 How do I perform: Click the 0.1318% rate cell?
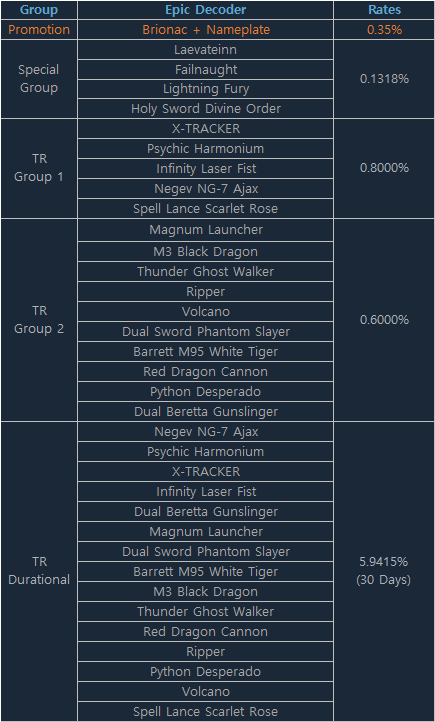point(384,79)
